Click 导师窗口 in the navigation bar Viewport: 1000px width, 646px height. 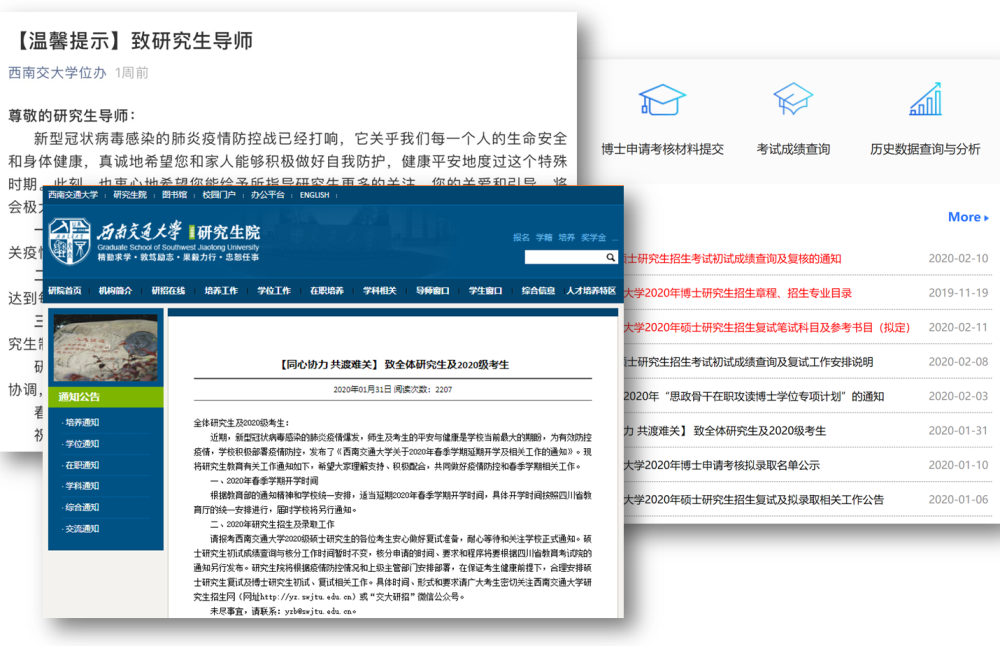point(433,291)
